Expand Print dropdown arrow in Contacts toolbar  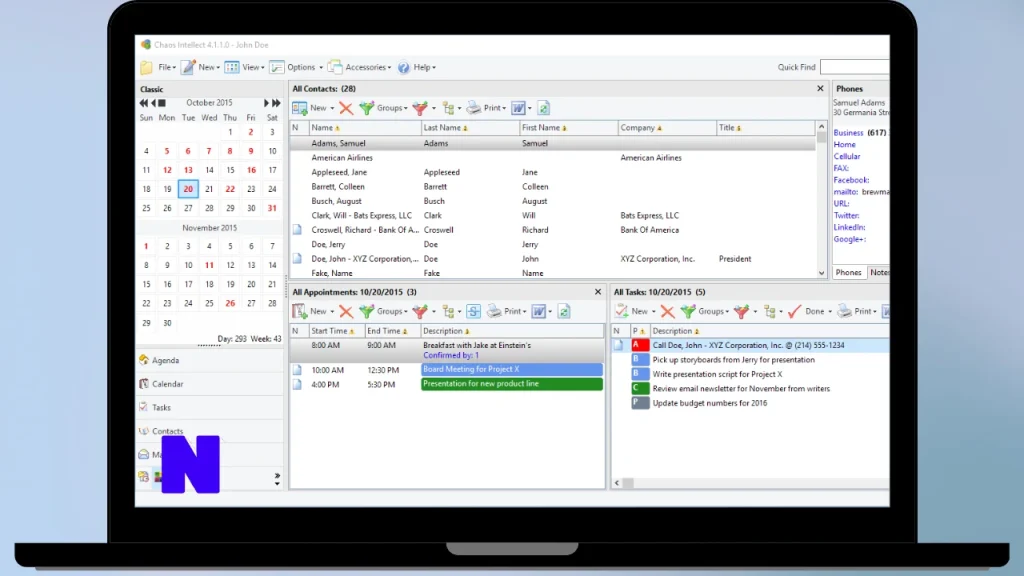504,108
